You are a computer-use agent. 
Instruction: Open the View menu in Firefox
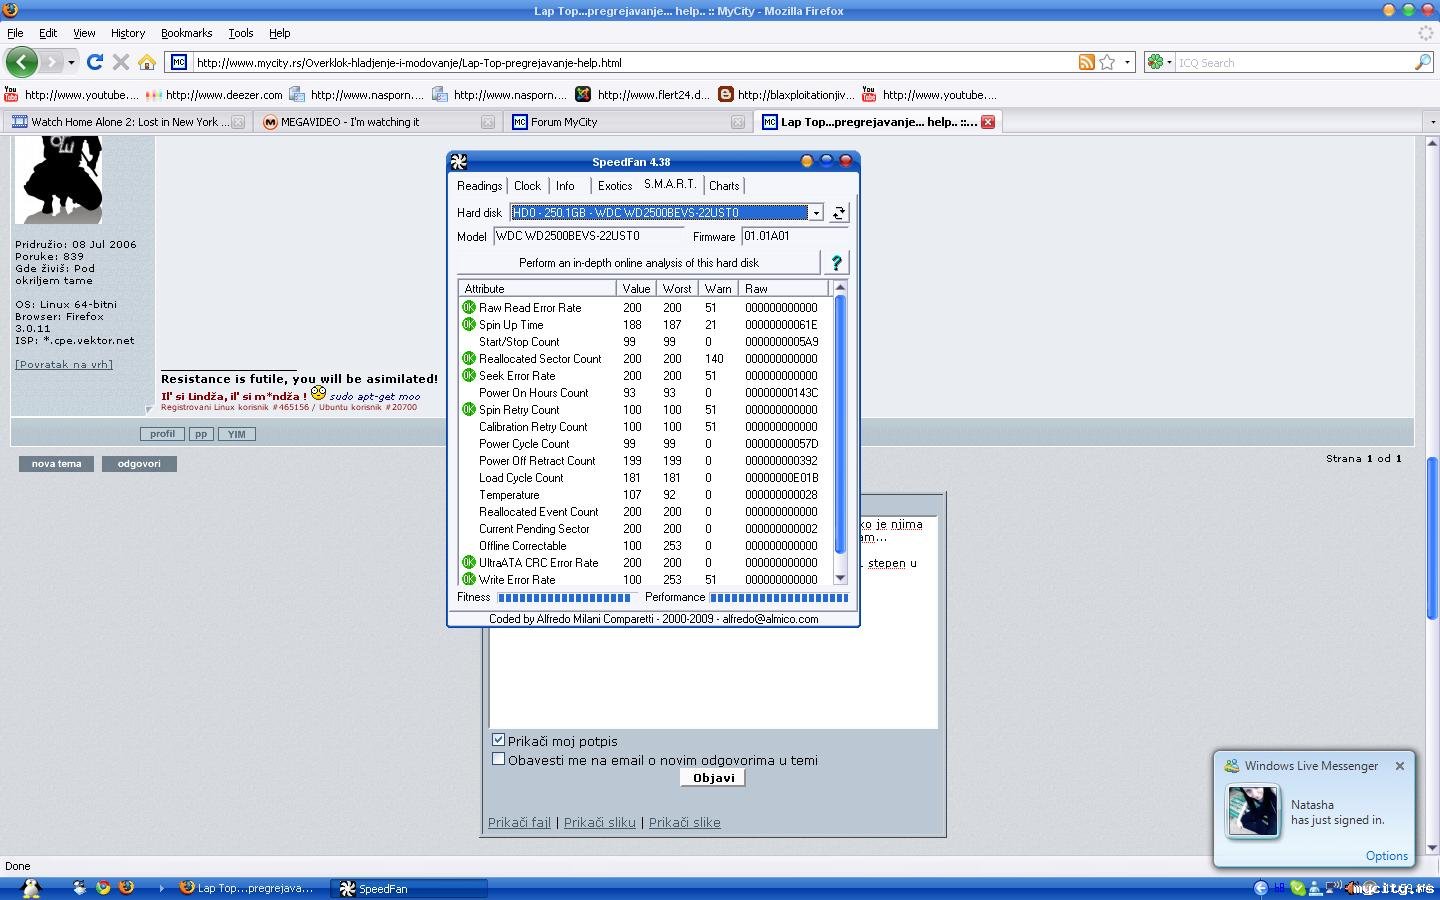tap(84, 33)
